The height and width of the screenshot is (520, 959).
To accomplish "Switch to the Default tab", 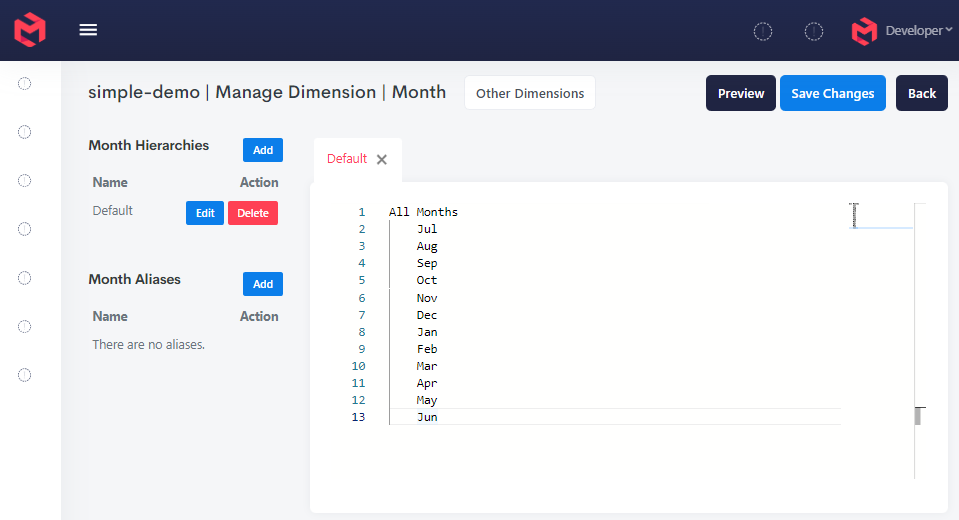I will click(x=347, y=159).
